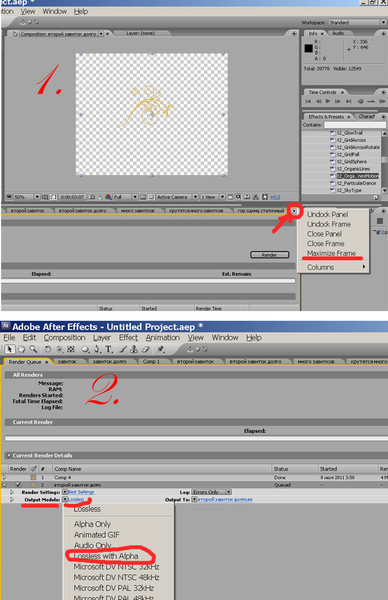The width and height of the screenshot is (388, 600).
Task: Select Animated GIF output template
Action: [x=96, y=535]
